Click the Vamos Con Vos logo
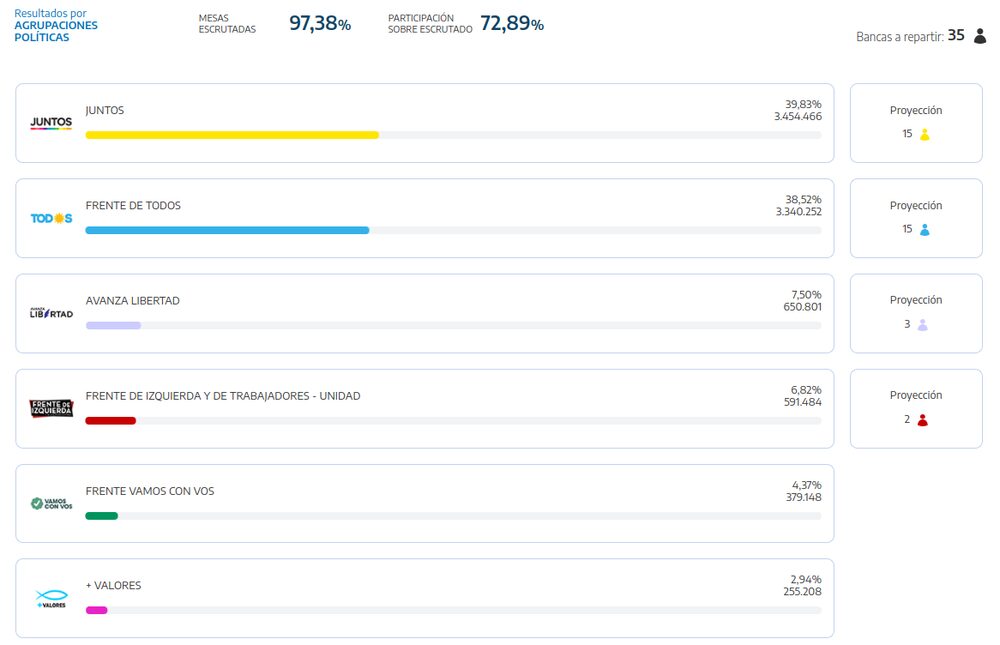 [51, 503]
